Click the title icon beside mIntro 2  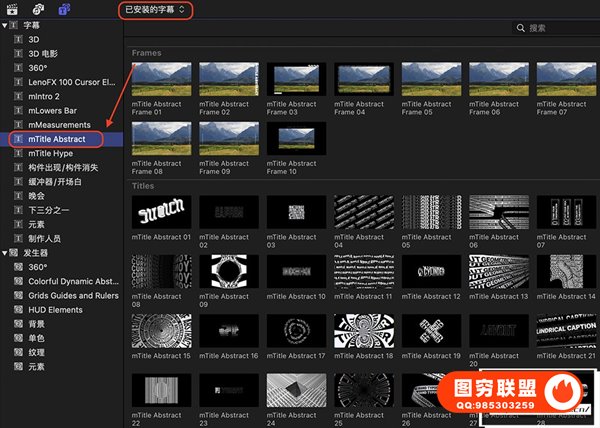click(x=15, y=96)
